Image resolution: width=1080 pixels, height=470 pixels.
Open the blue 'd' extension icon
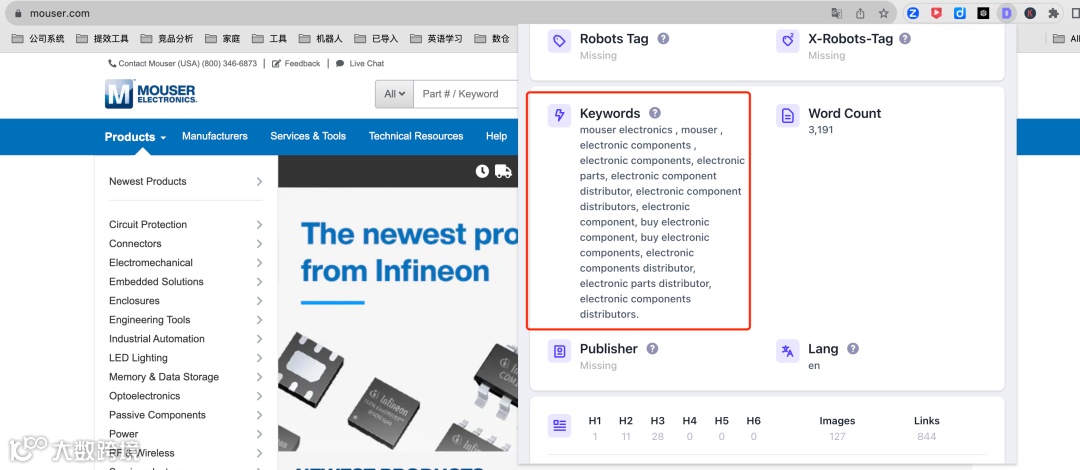pyautogui.click(x=959, y=13)
